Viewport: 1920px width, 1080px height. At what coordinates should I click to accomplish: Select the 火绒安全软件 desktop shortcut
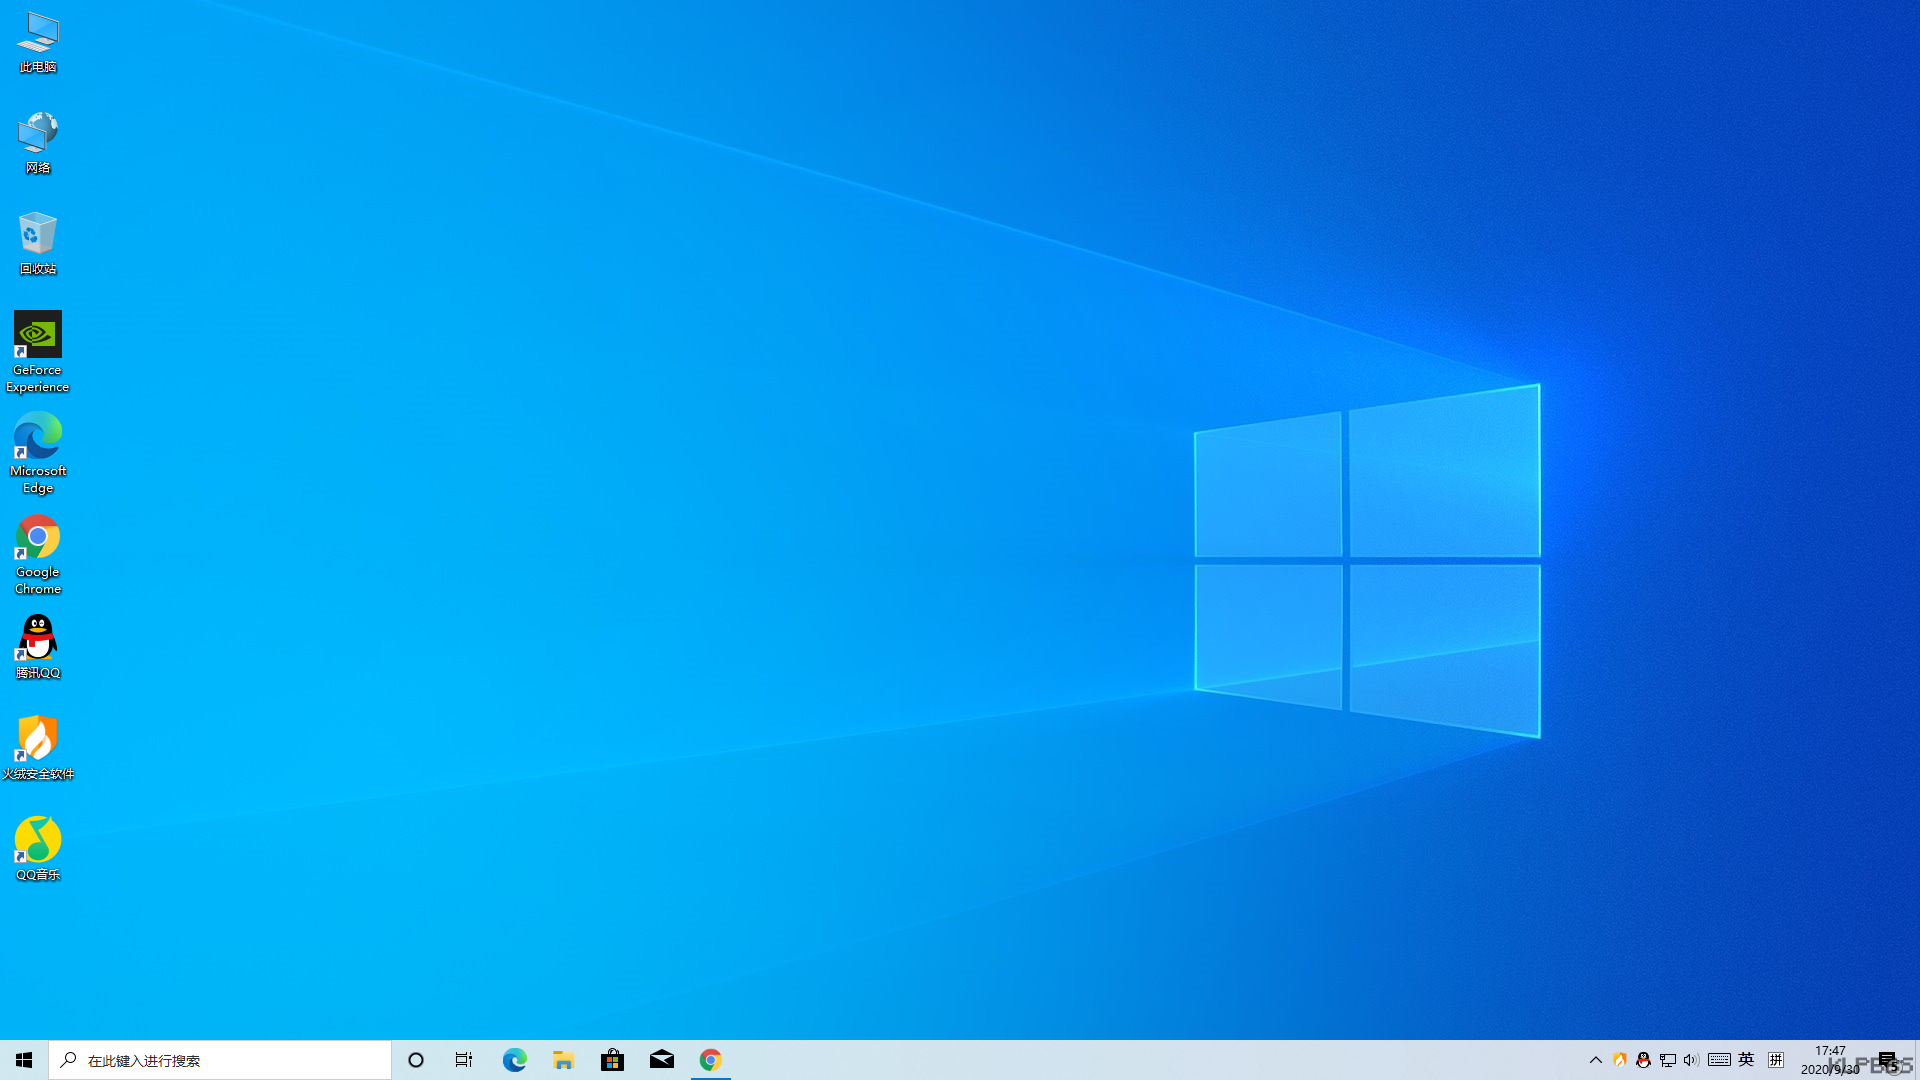click(38, 748)
